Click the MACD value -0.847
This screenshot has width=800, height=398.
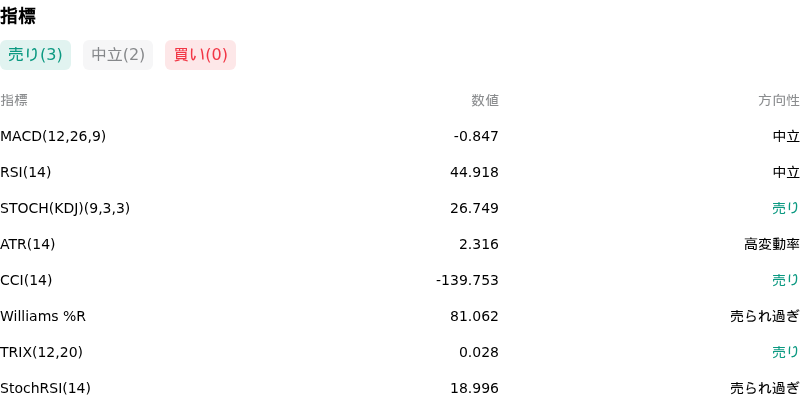[476, 136]
